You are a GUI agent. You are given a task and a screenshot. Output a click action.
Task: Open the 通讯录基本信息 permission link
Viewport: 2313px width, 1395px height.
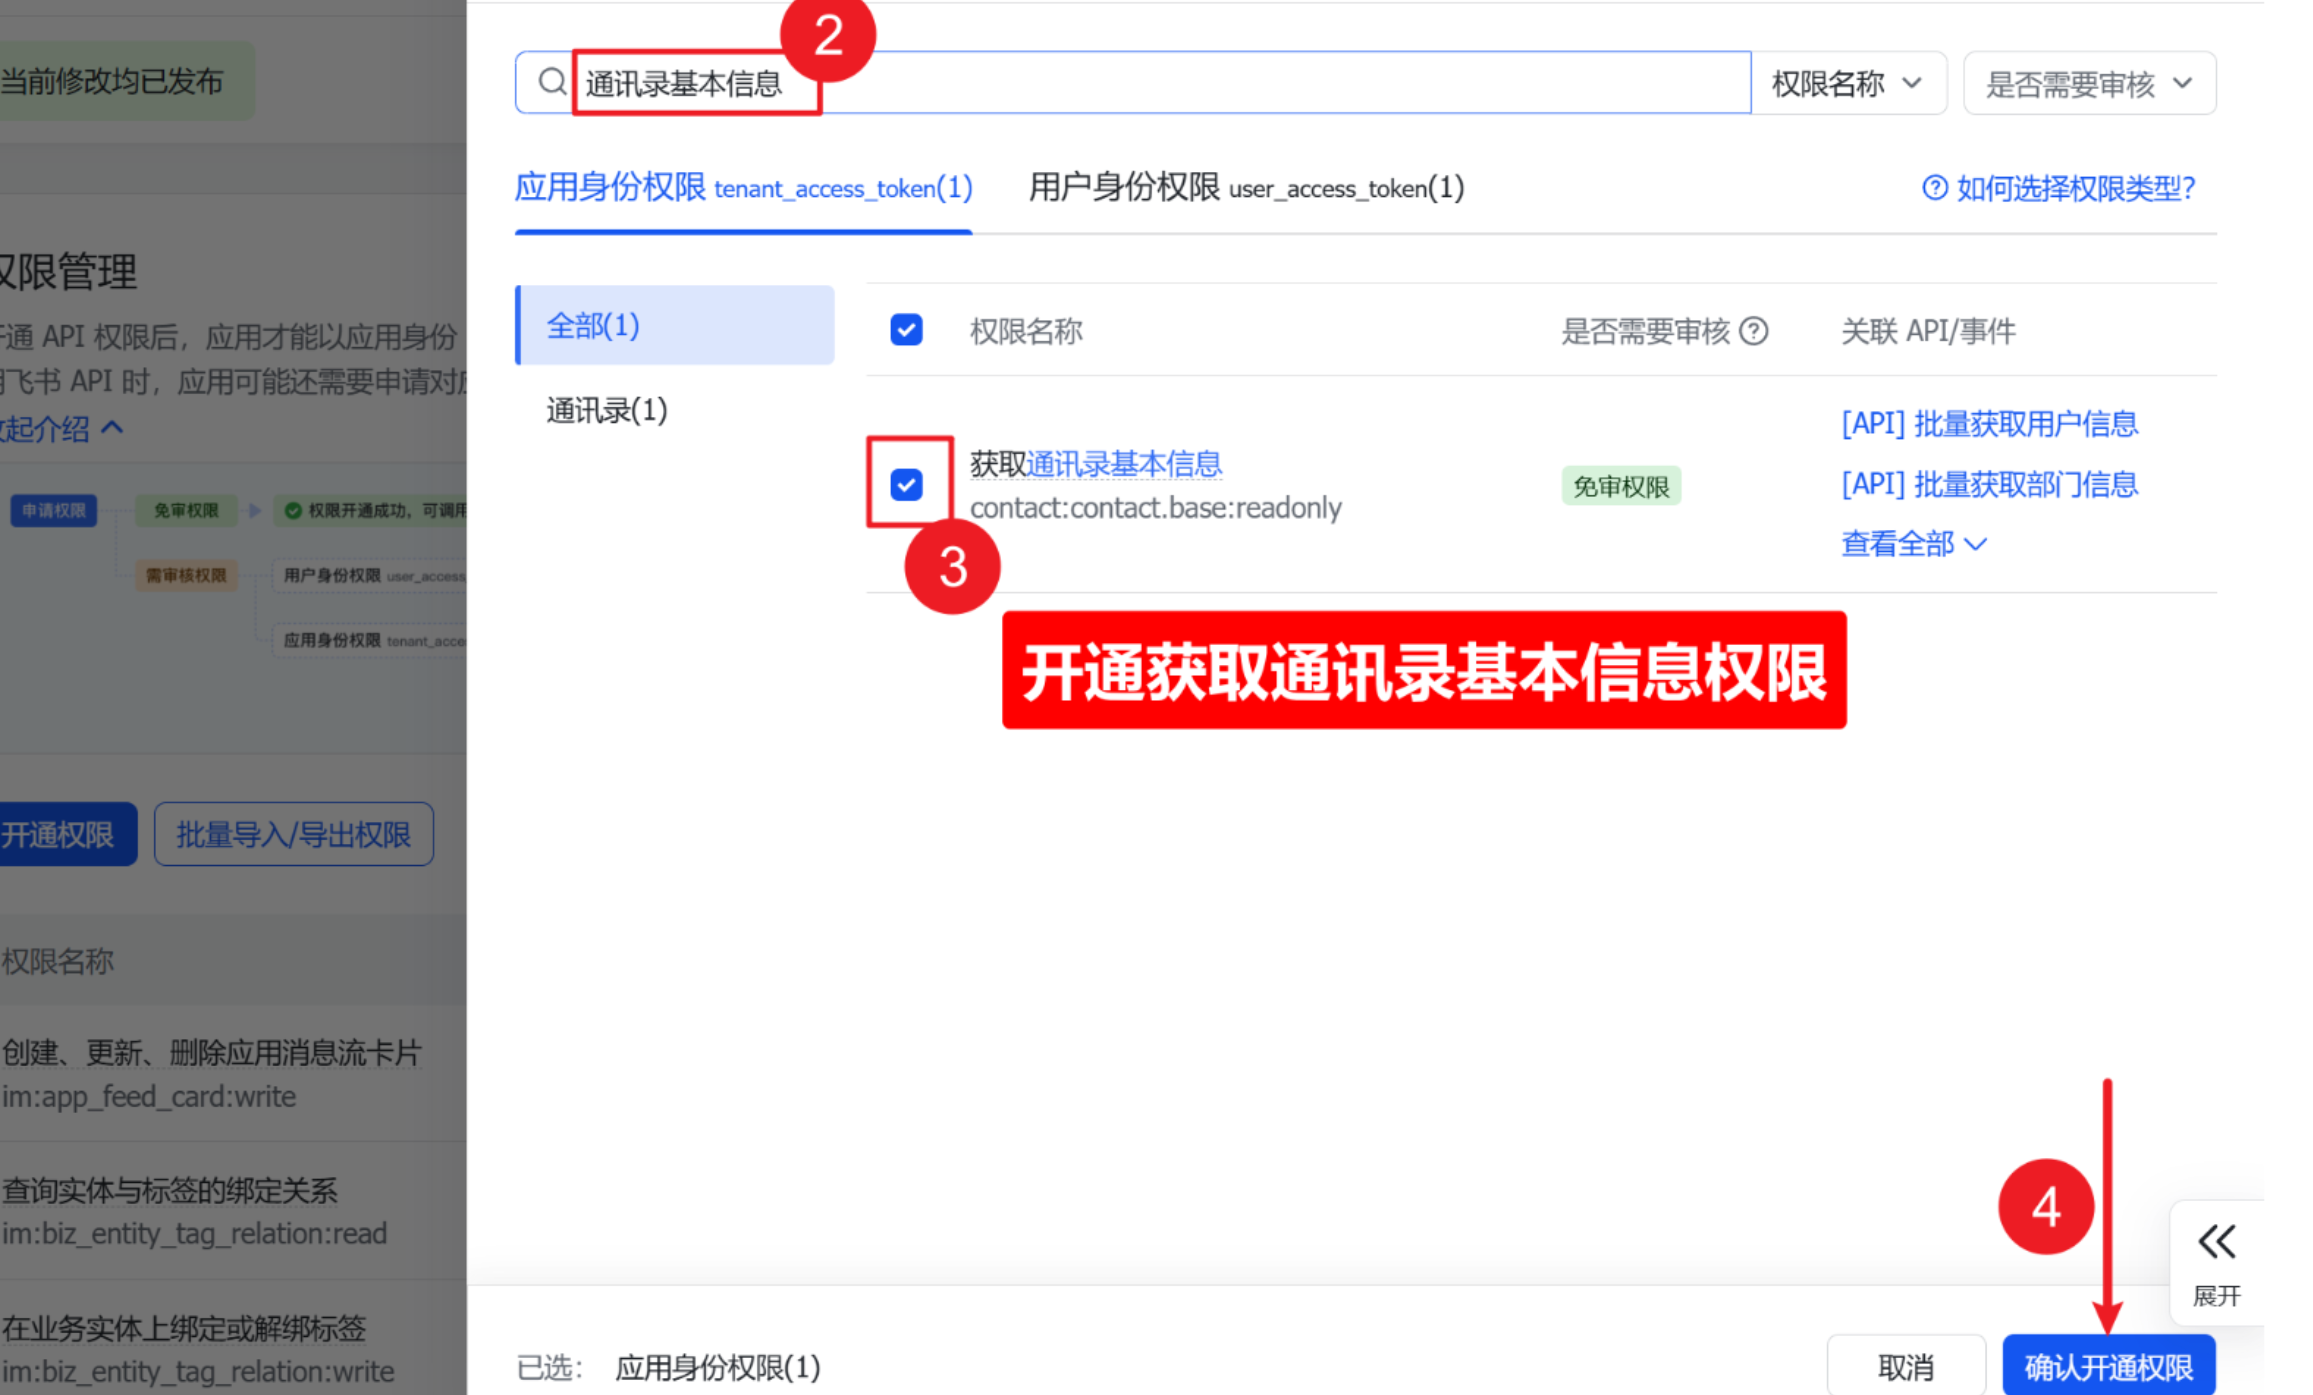1124,463
